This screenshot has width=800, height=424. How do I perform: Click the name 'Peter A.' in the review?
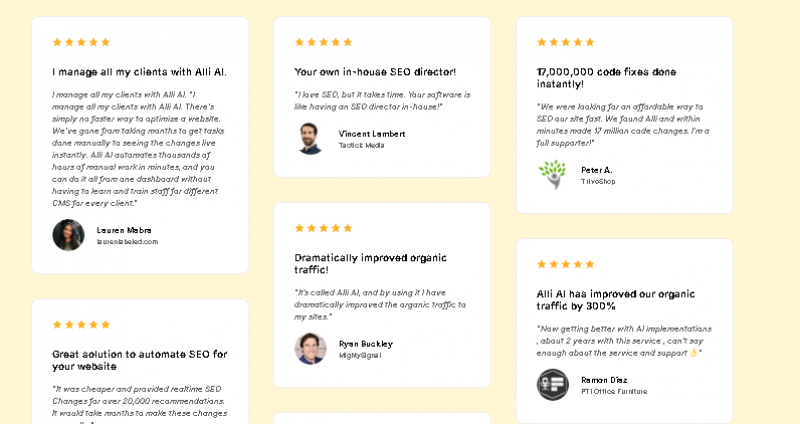(x=596, y=170)
